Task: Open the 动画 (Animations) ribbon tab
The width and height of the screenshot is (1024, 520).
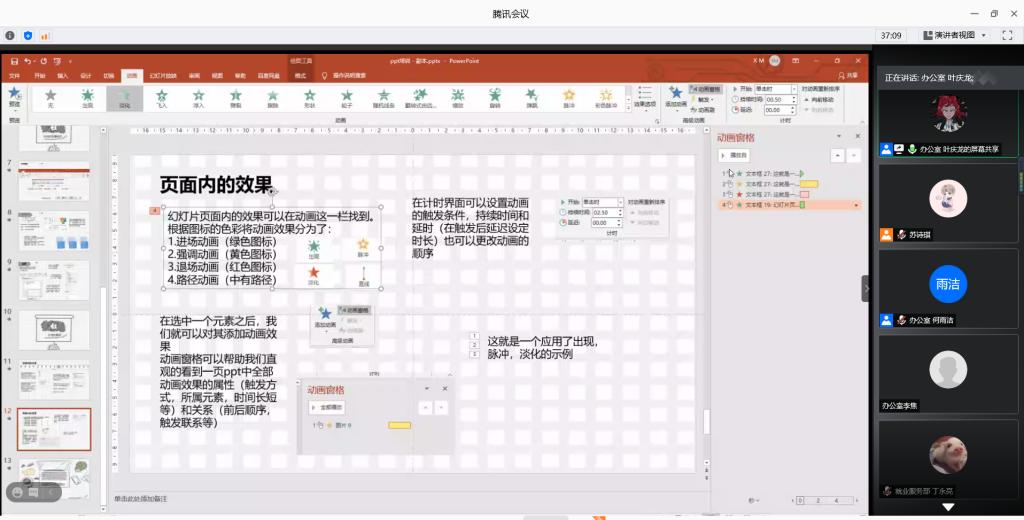Action: pos(132,75)
